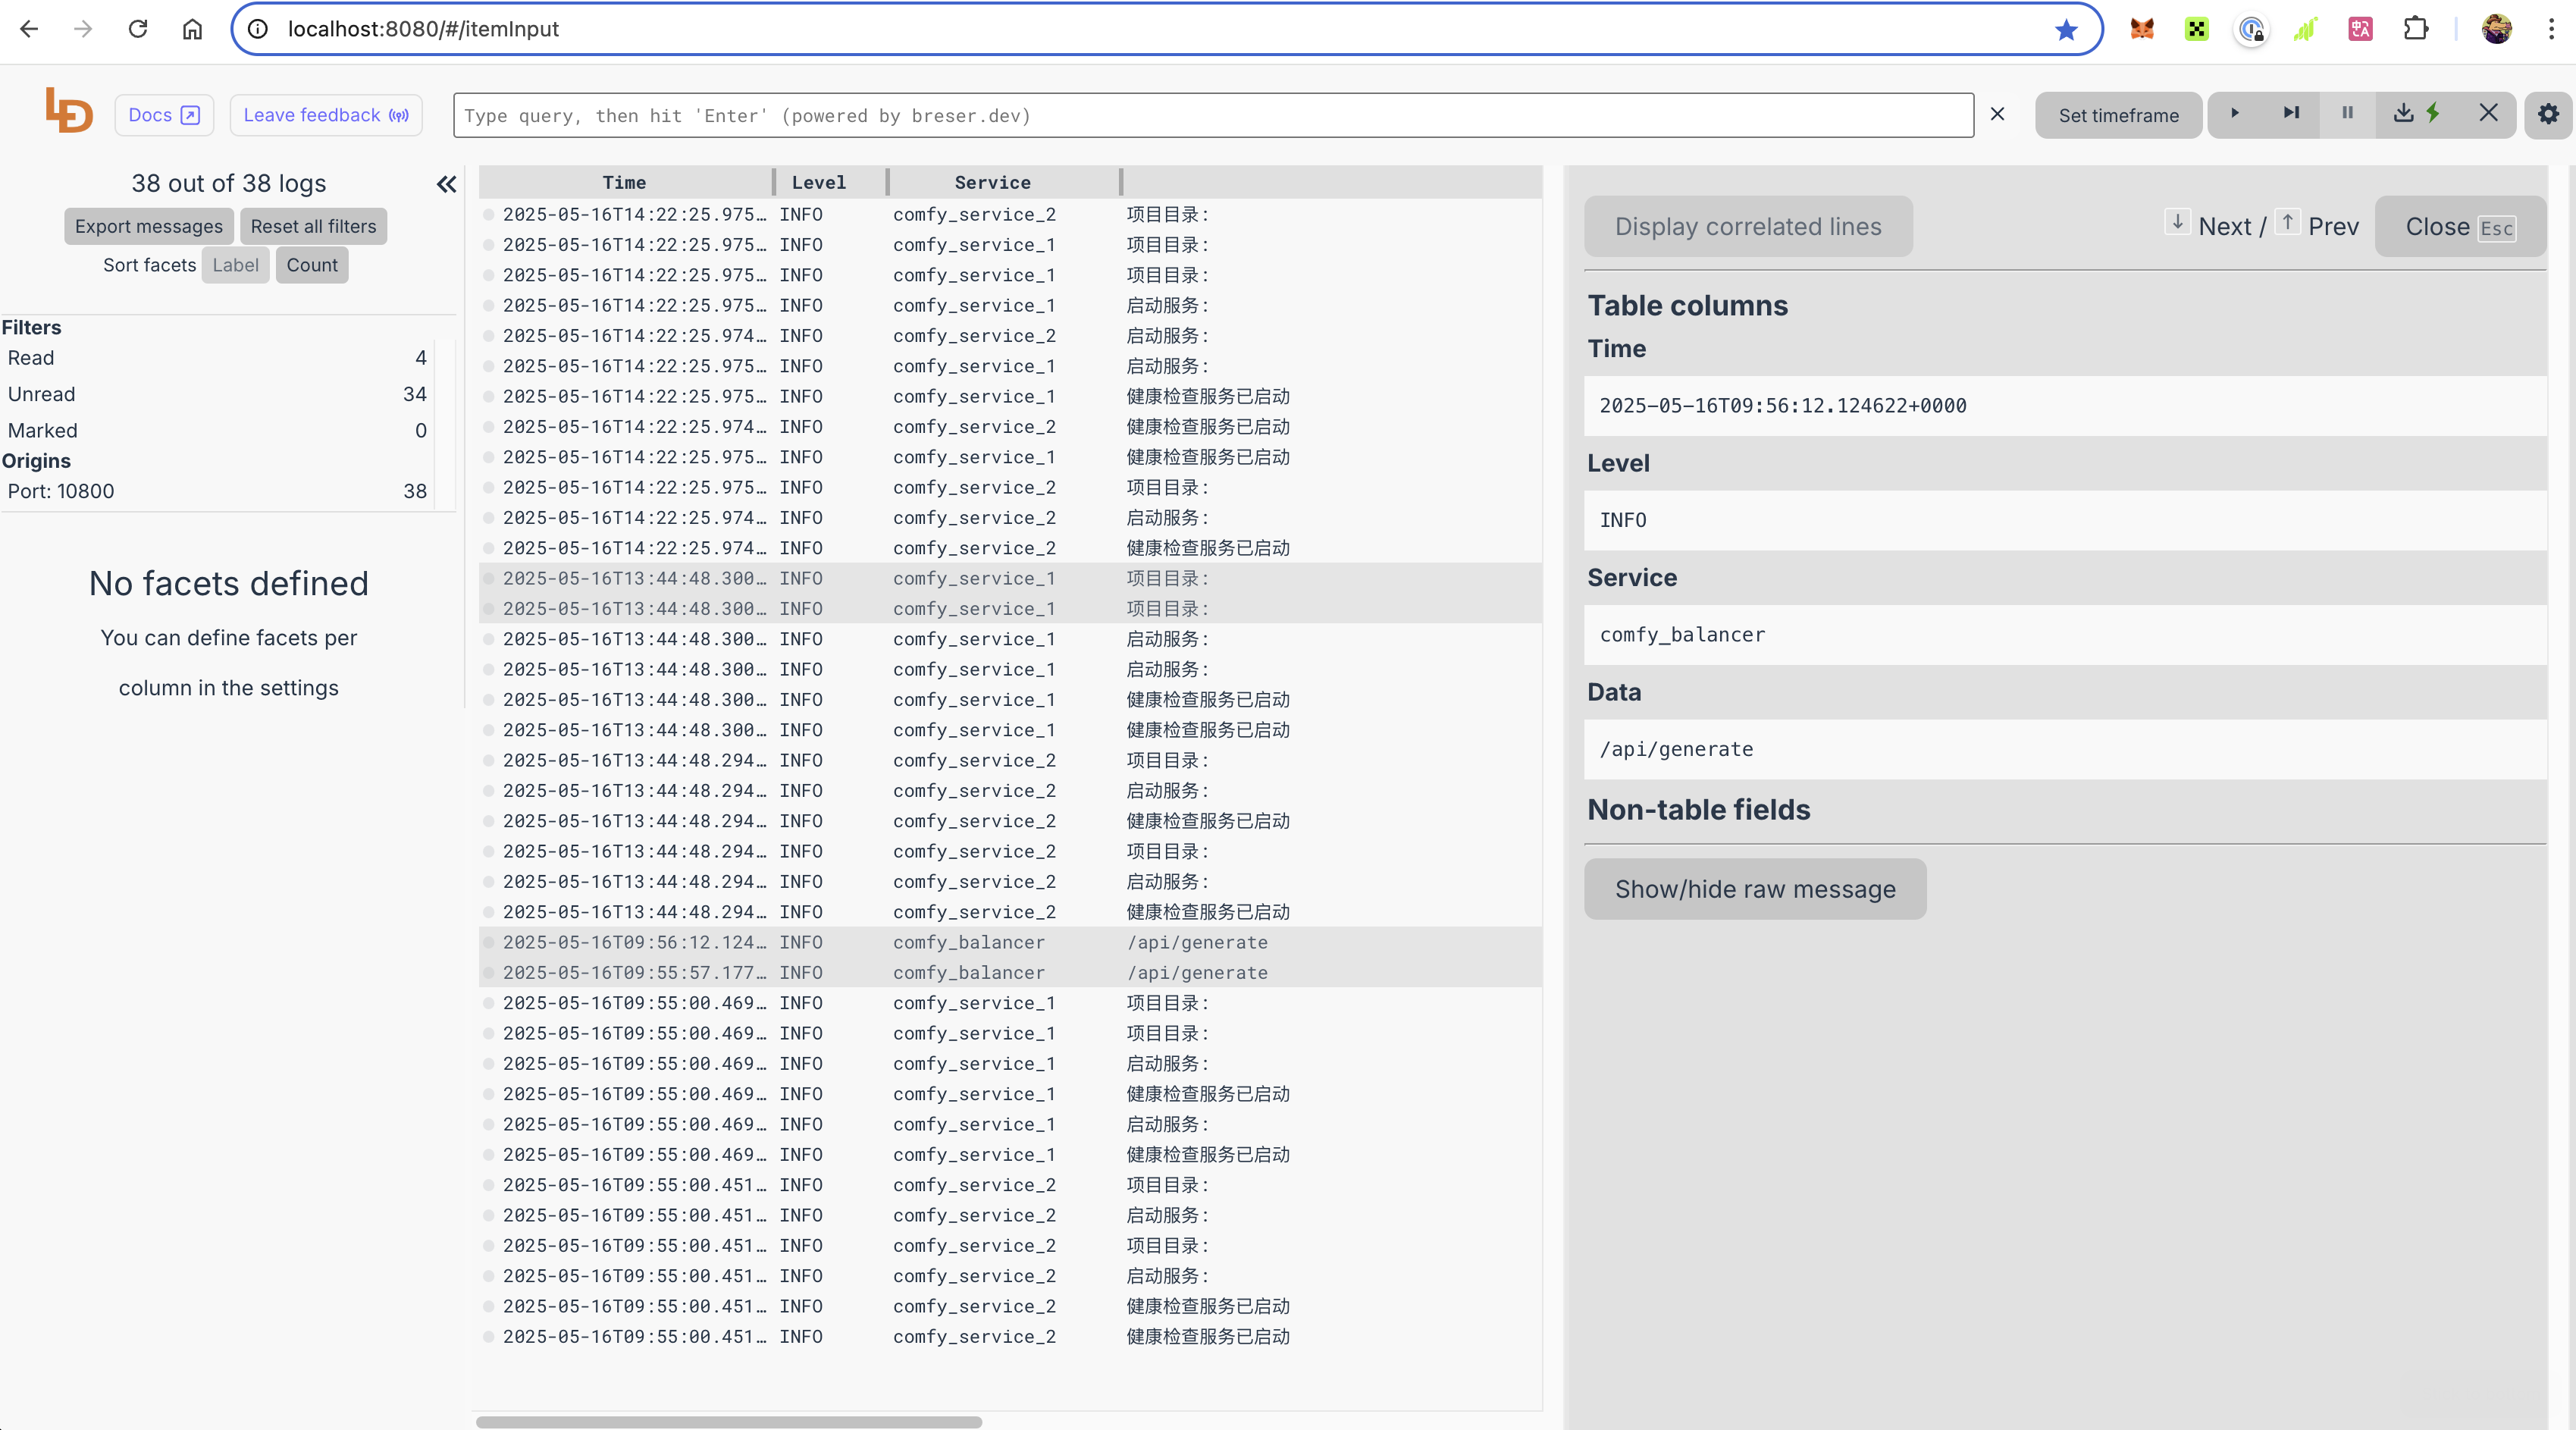Click Set timeframe button

click(x=2118, y=115)
